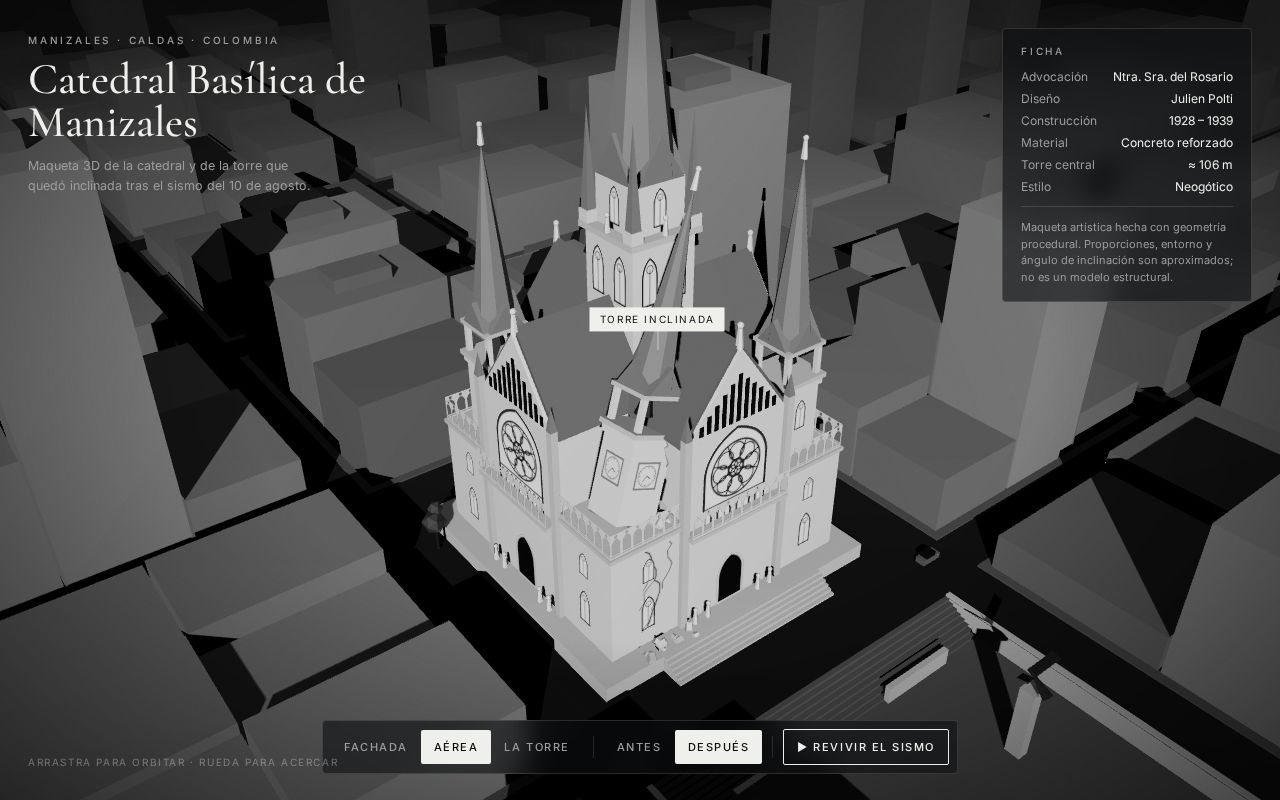
Task: Click the Construcción label
Action: click(x=1059, y=121)
